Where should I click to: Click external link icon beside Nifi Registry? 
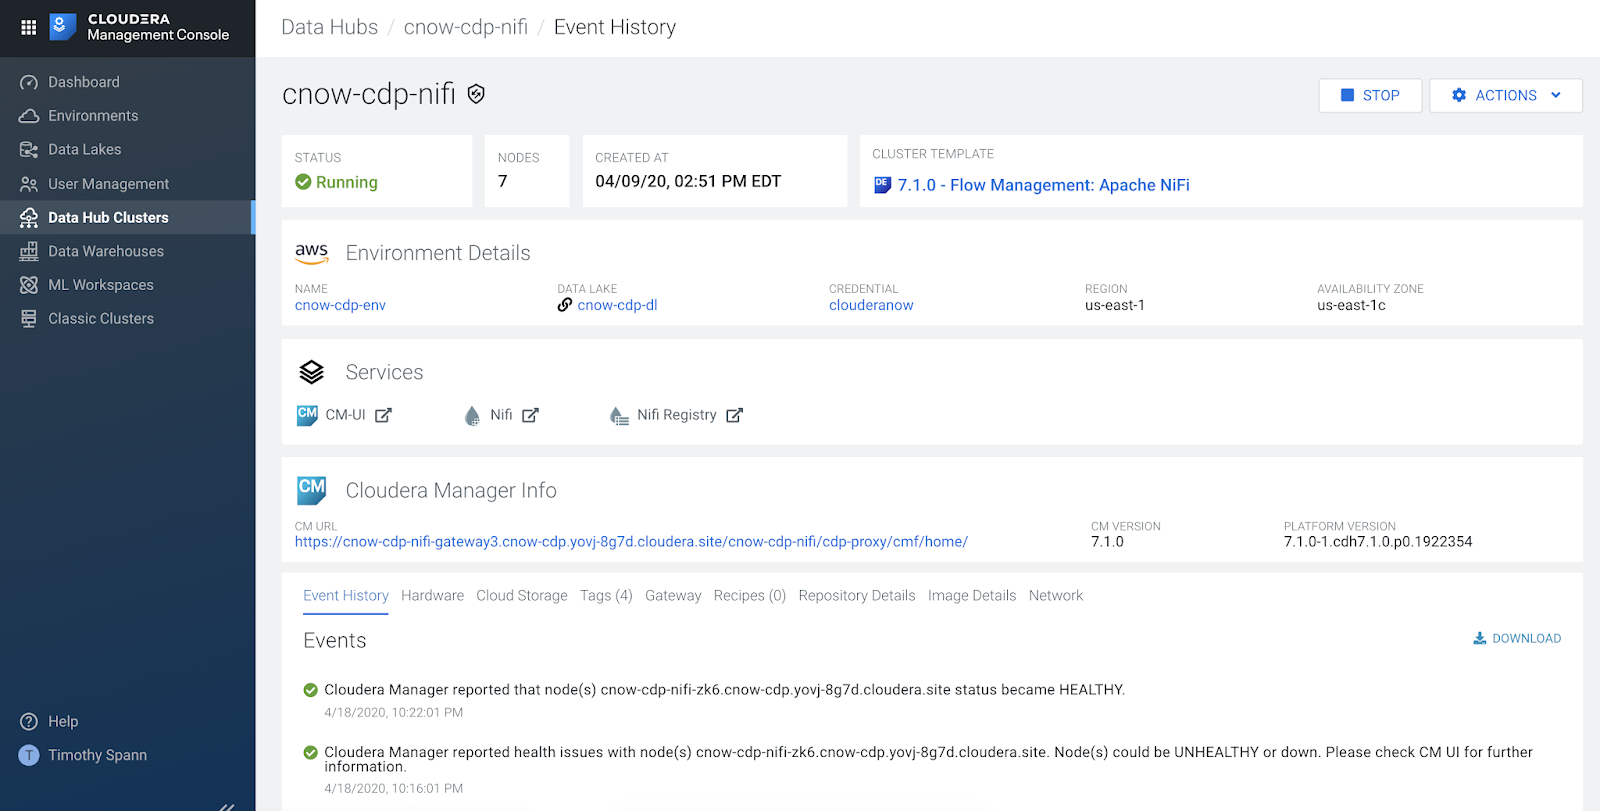point(734,415)
